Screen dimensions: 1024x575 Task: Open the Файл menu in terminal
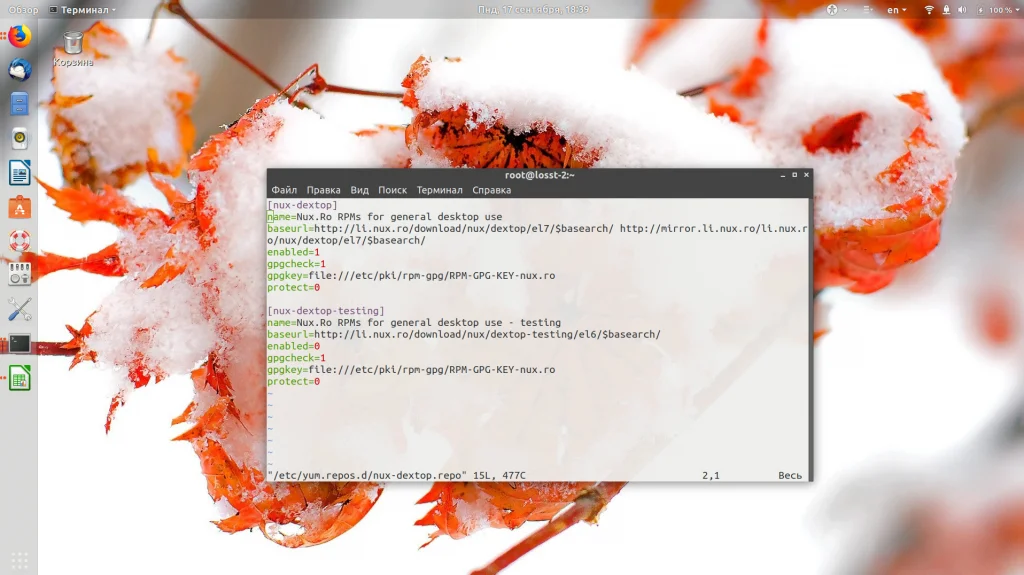284,190
